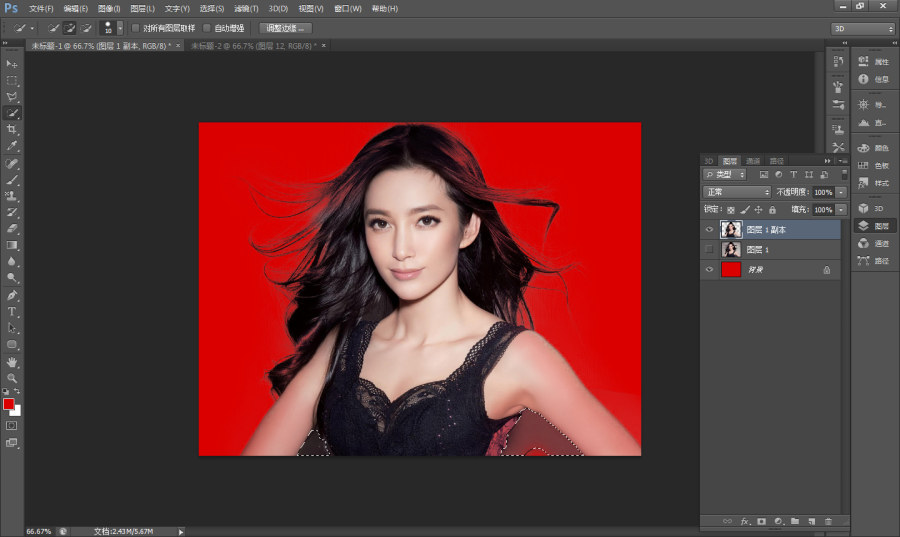Select the Lasso tool

11,97
